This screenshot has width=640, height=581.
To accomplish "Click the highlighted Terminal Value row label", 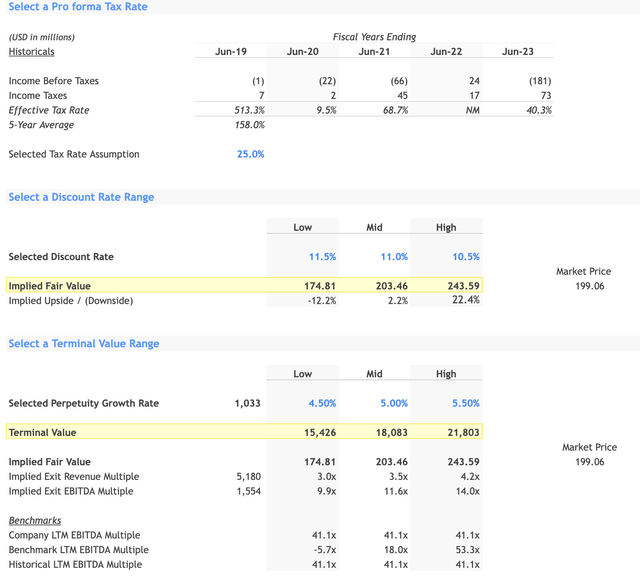I will tap(42, 433).
